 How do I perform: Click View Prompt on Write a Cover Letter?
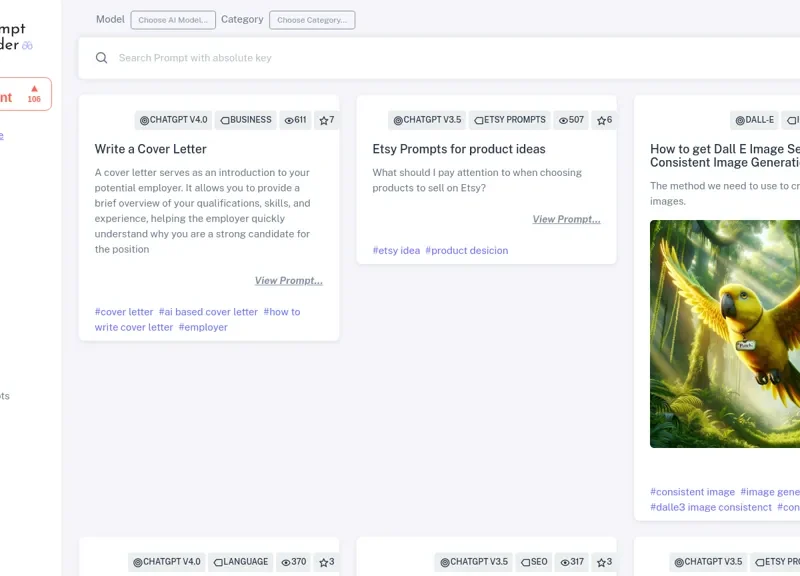(x=290, y=280)
